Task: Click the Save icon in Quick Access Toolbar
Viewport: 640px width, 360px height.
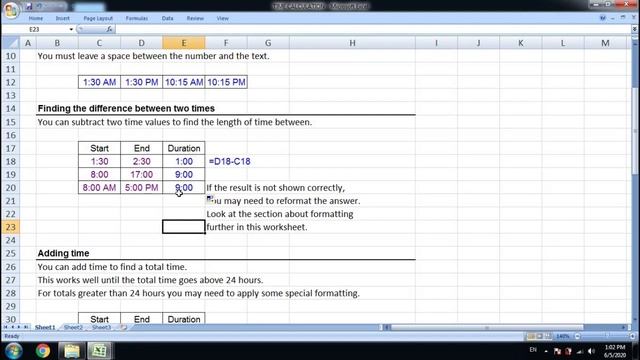Action: (29, 6)
